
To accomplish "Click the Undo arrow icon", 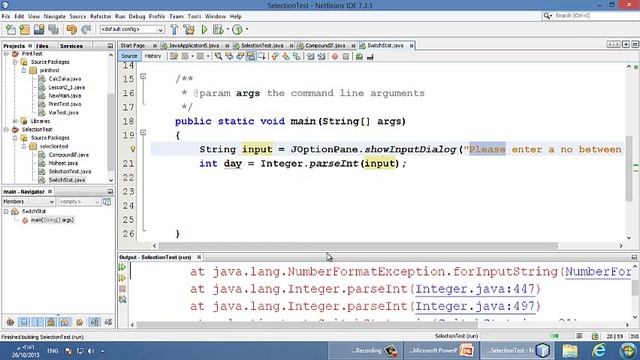I will tap(72, 29).
